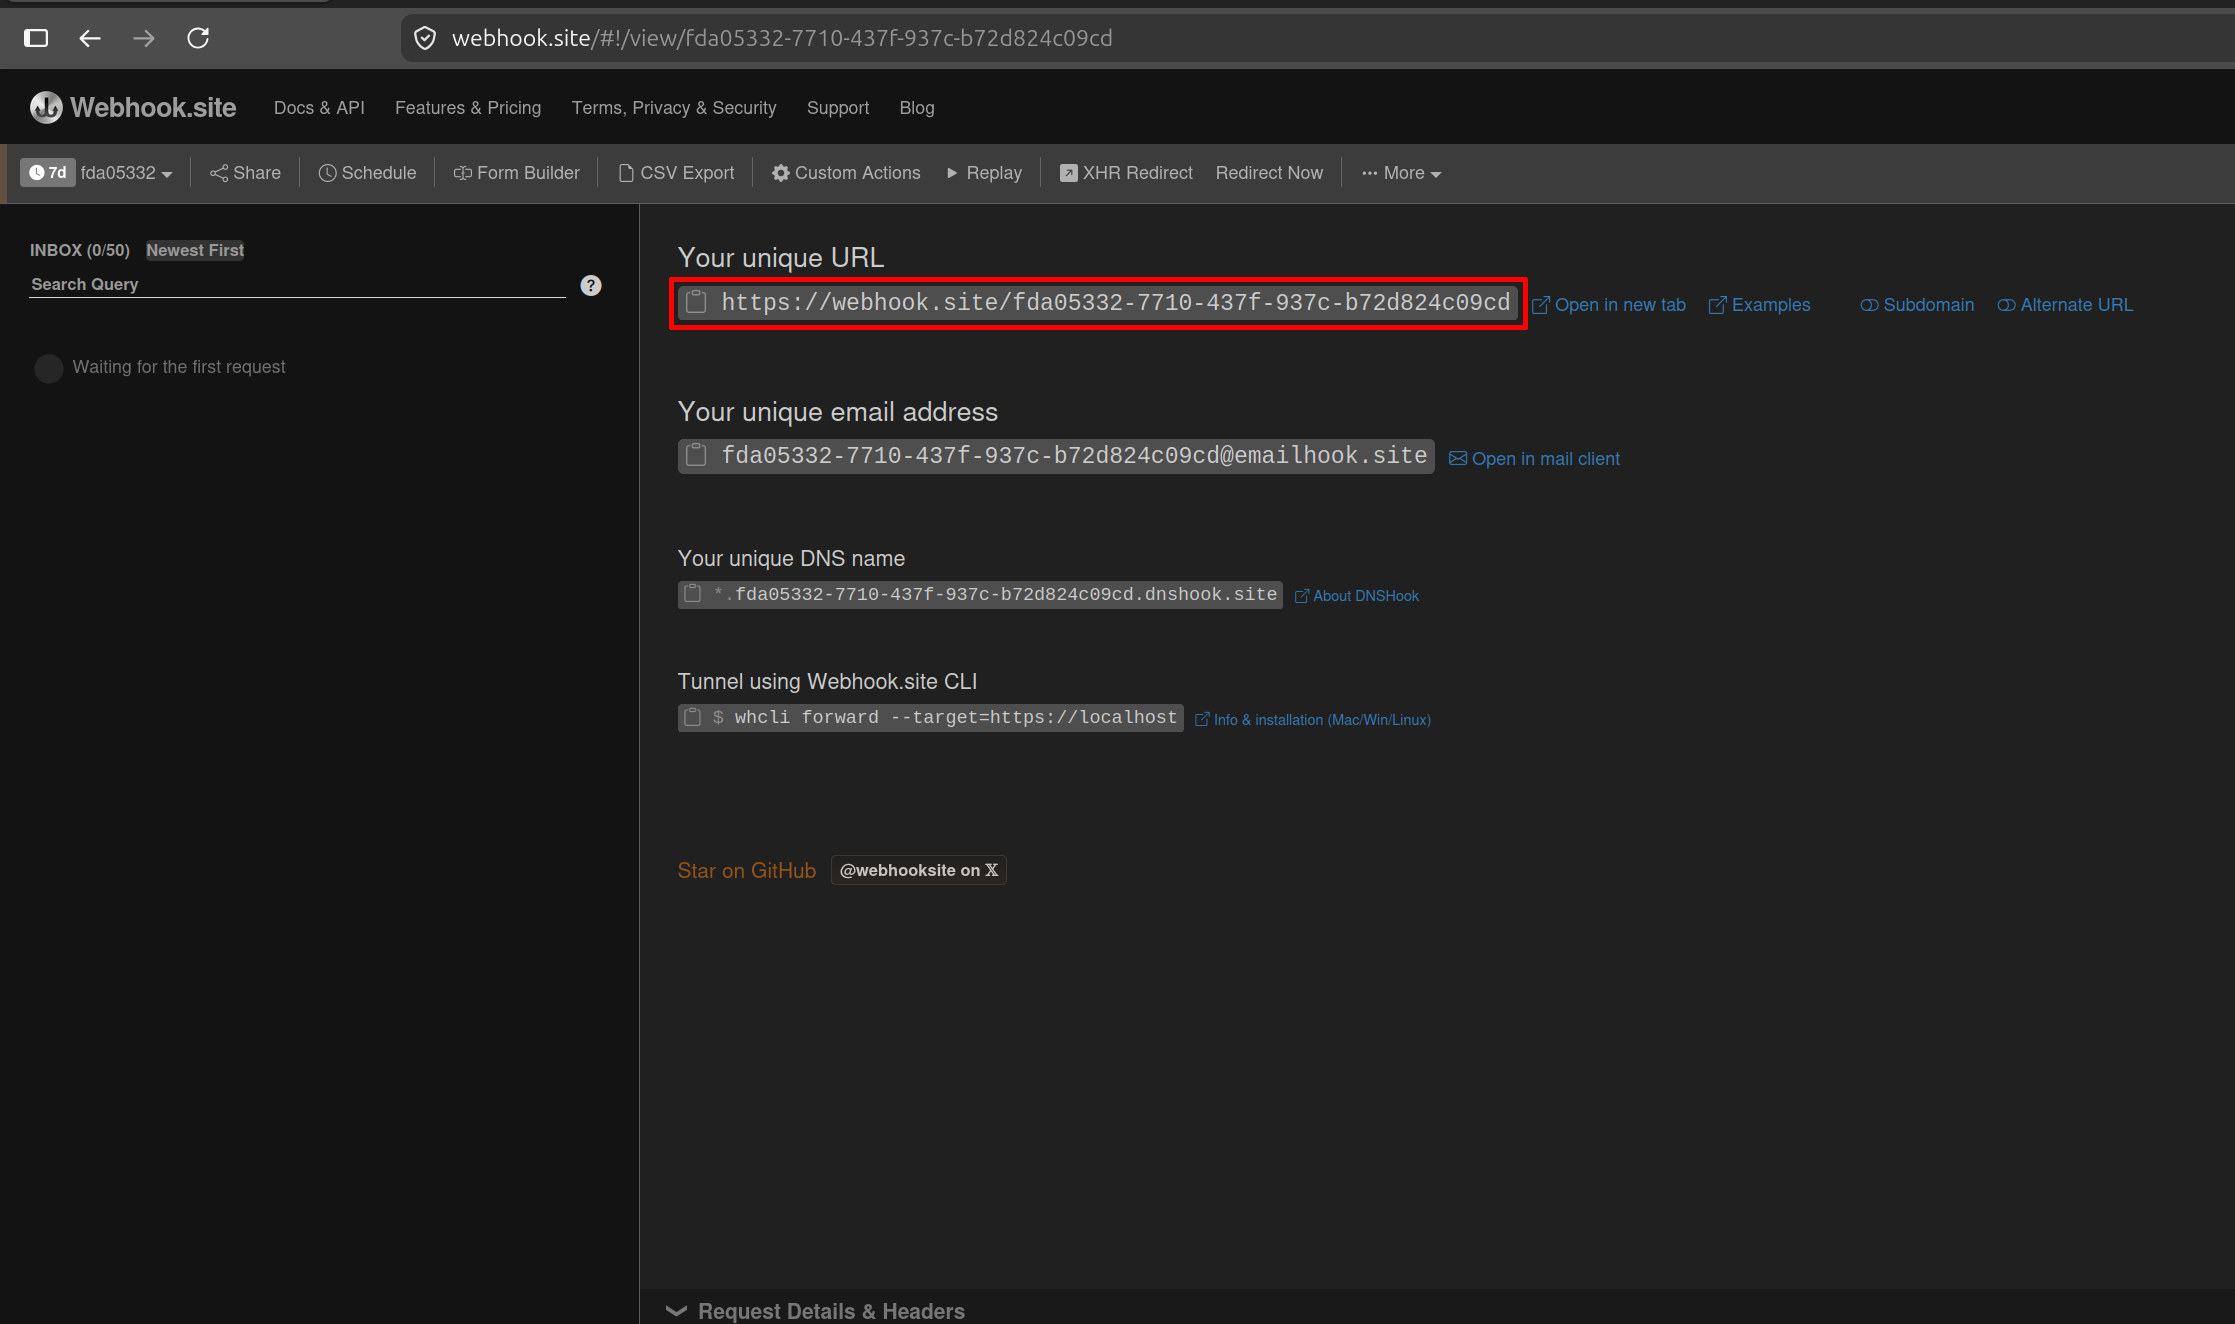Select the unique DNS name text
This screenshot has height=1324, width=2235.
(x=996, y=595)
